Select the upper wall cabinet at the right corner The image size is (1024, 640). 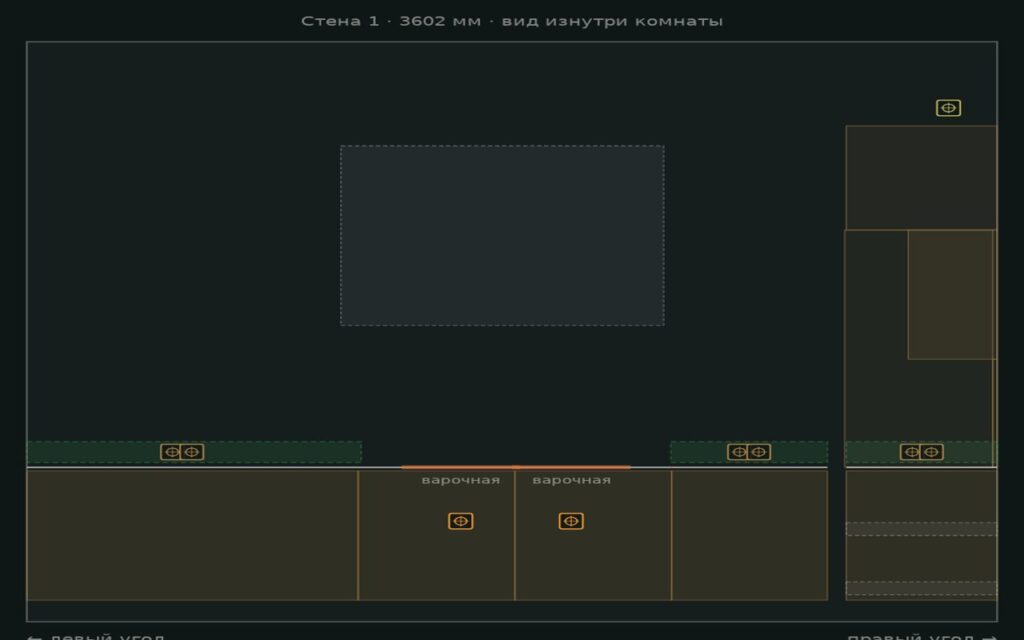[921, 178]
